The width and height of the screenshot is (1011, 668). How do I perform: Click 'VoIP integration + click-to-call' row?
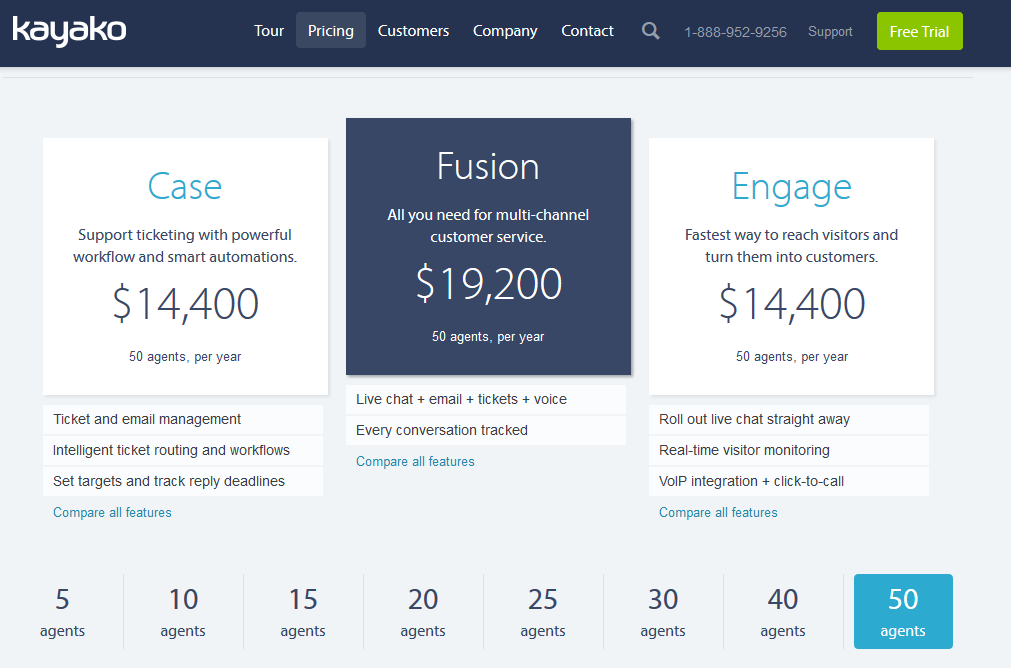tap(789, 482)
